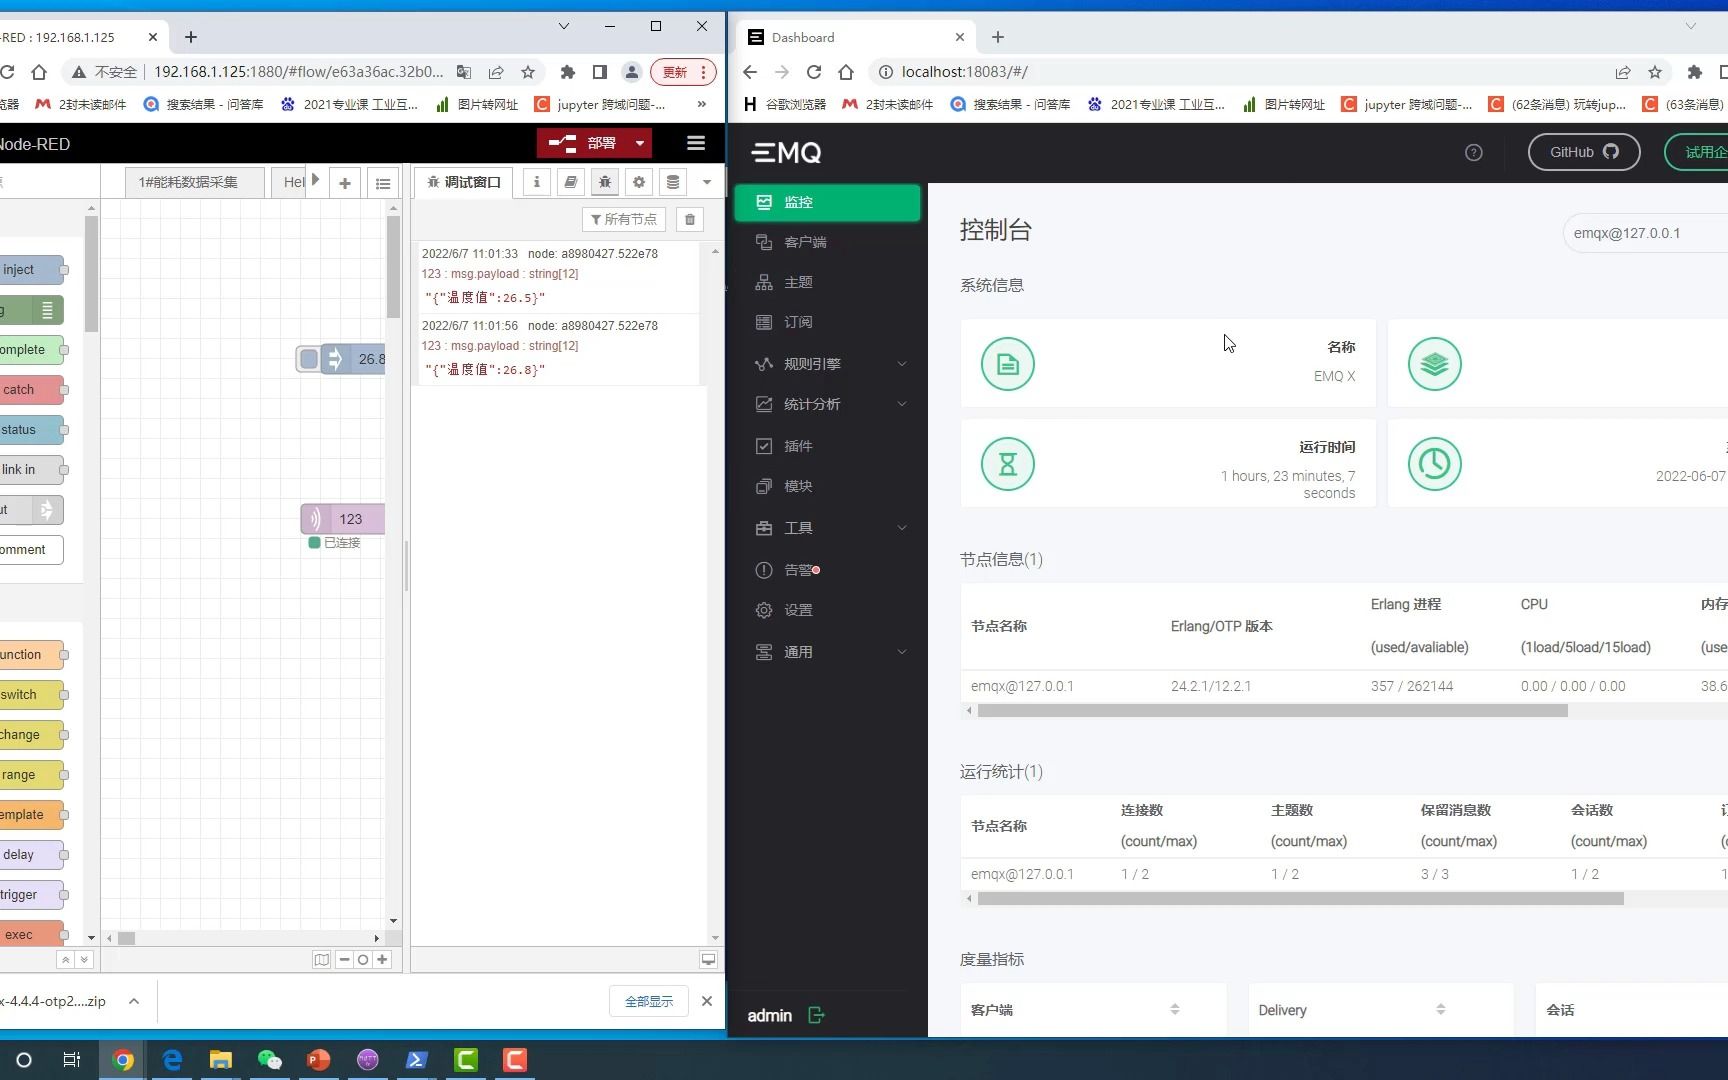Viewport: 1728px width, 1080px height.
Task: Select the mqtt 123 node on canvas
Action: [343, 519]
